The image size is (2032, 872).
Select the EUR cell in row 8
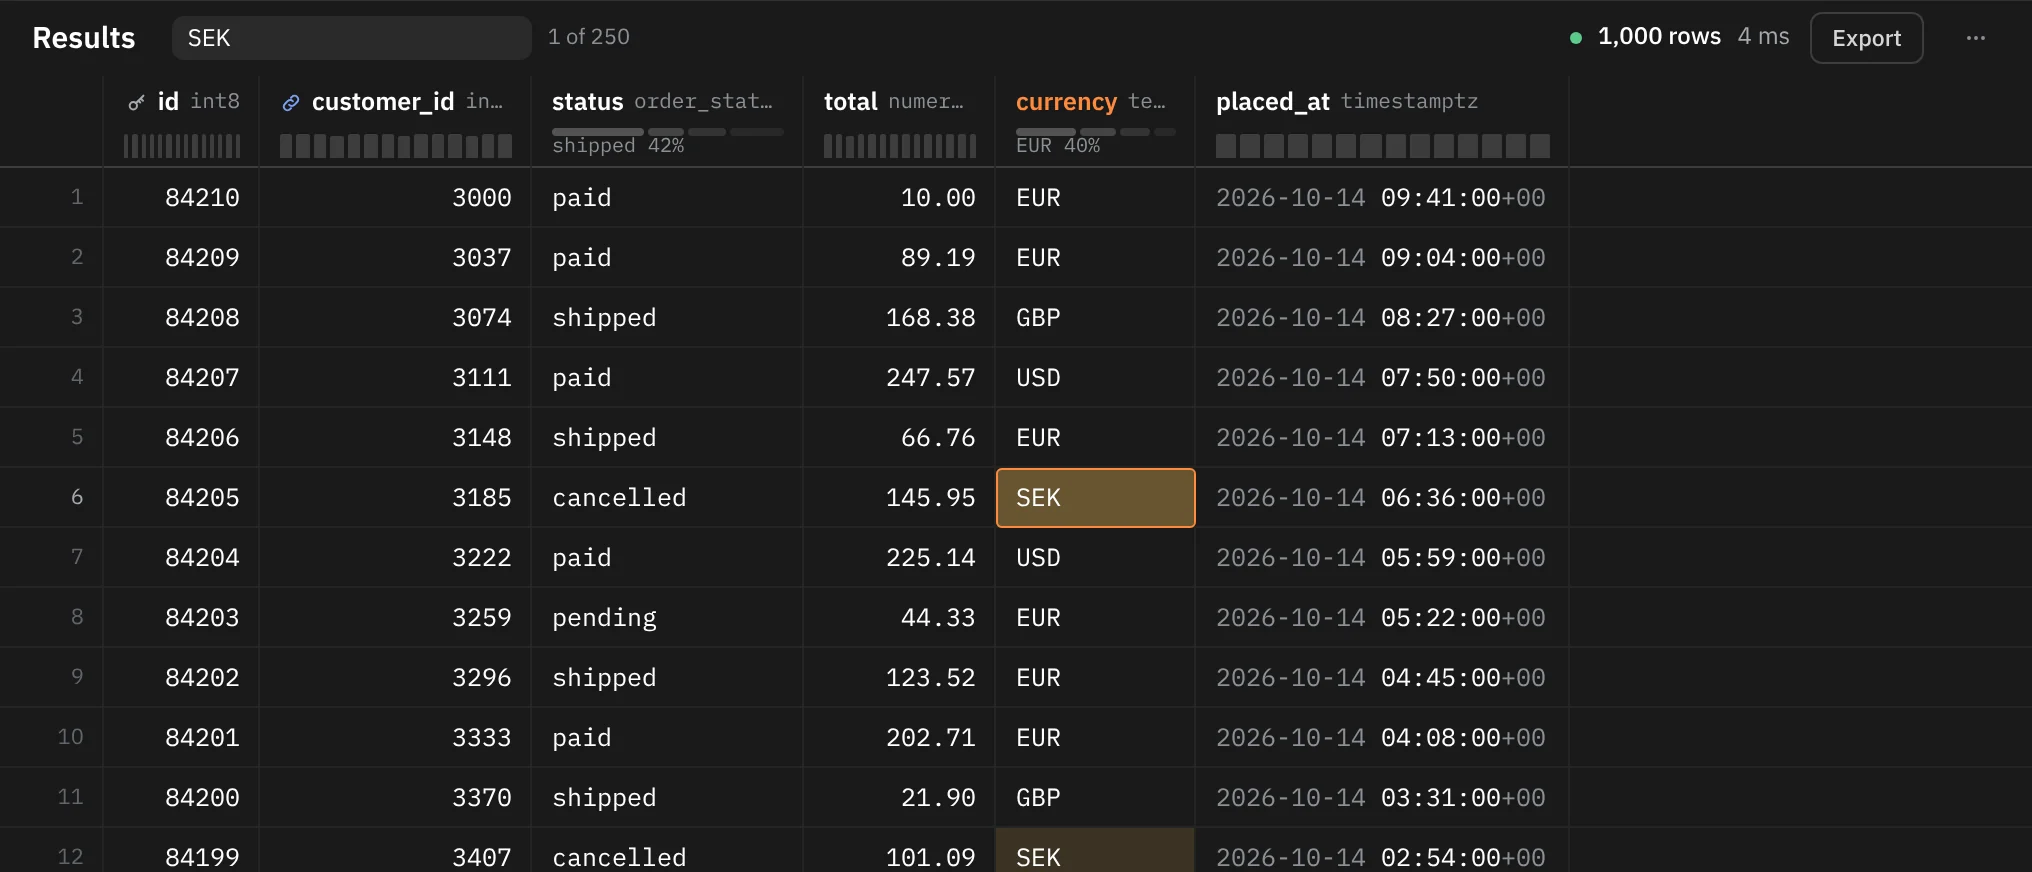pyautogui.click(x=1095, y=618)
